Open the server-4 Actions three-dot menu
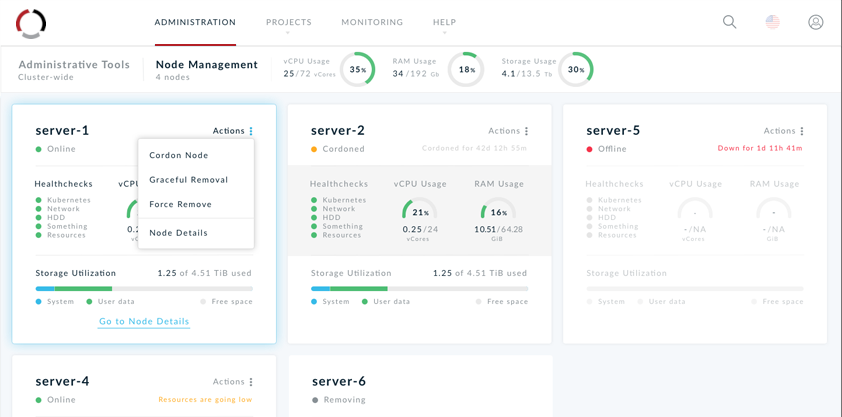Screen dimensions: 842x417 [x=251, y=382]
